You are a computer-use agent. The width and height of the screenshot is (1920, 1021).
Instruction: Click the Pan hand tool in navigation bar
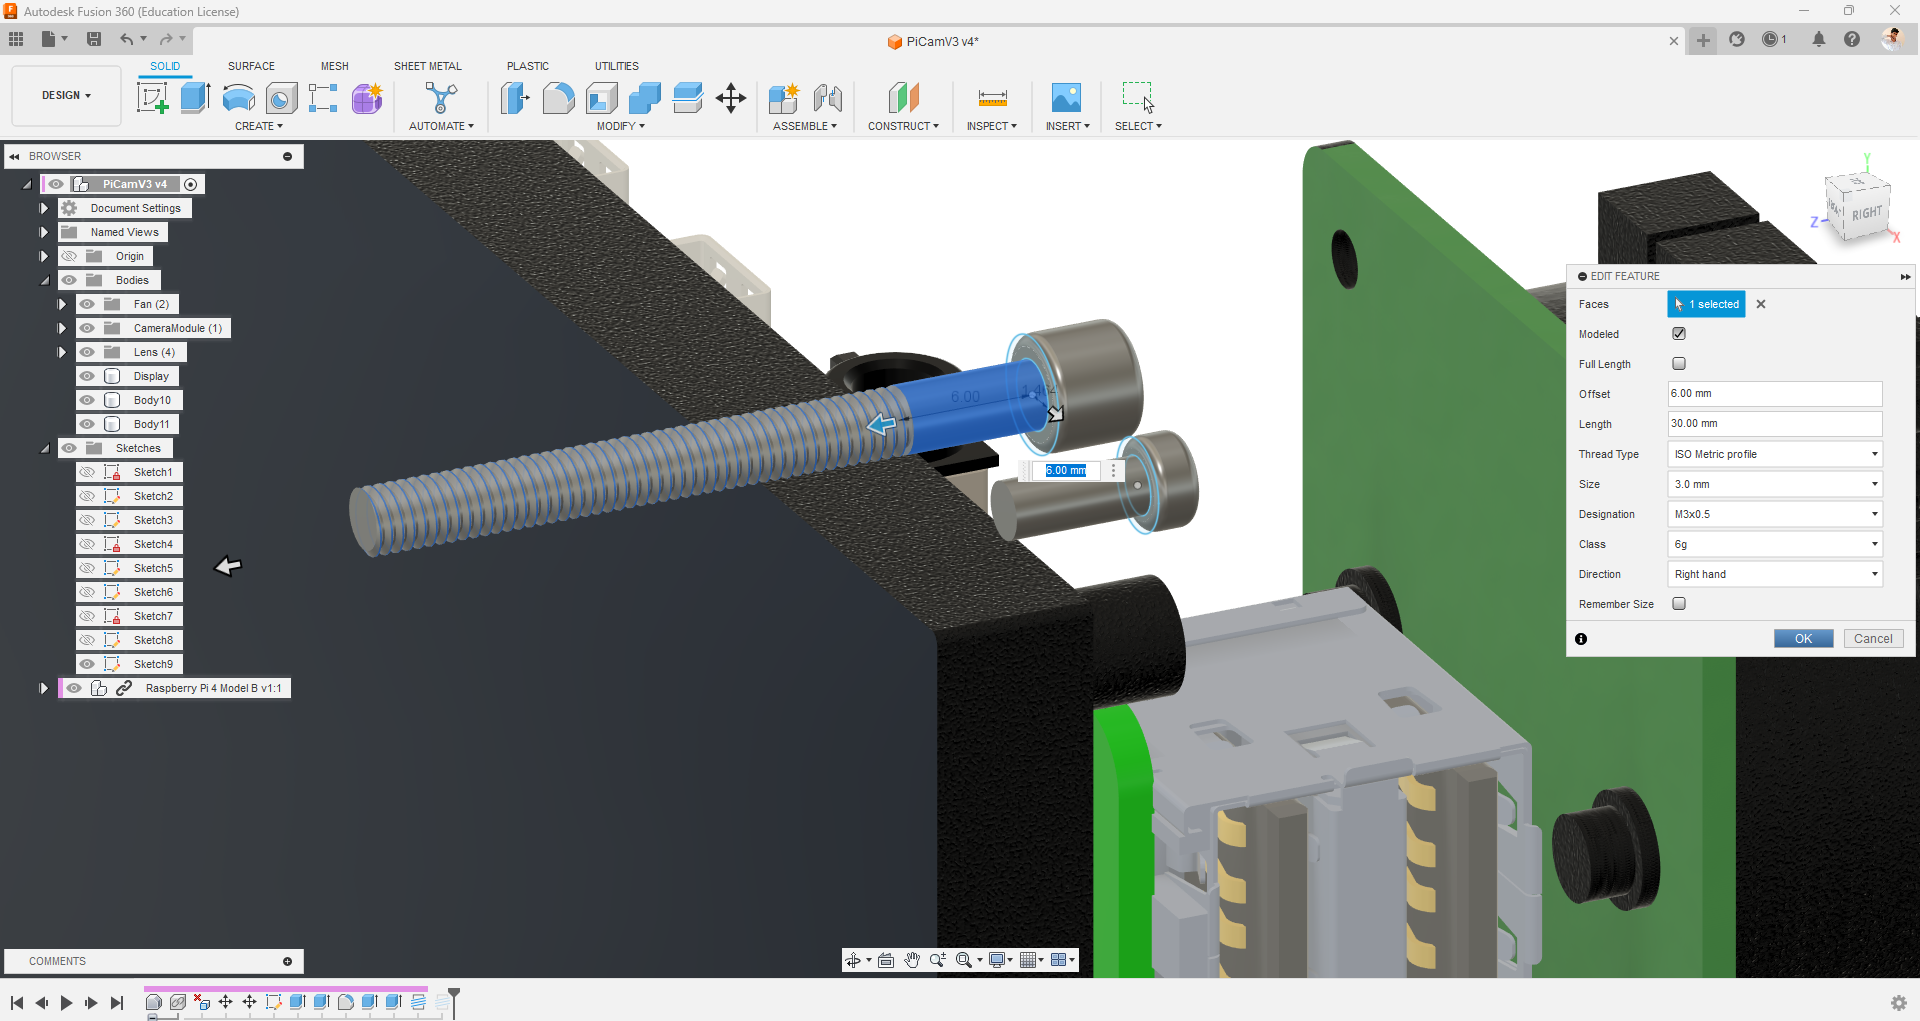click(912, 960)
